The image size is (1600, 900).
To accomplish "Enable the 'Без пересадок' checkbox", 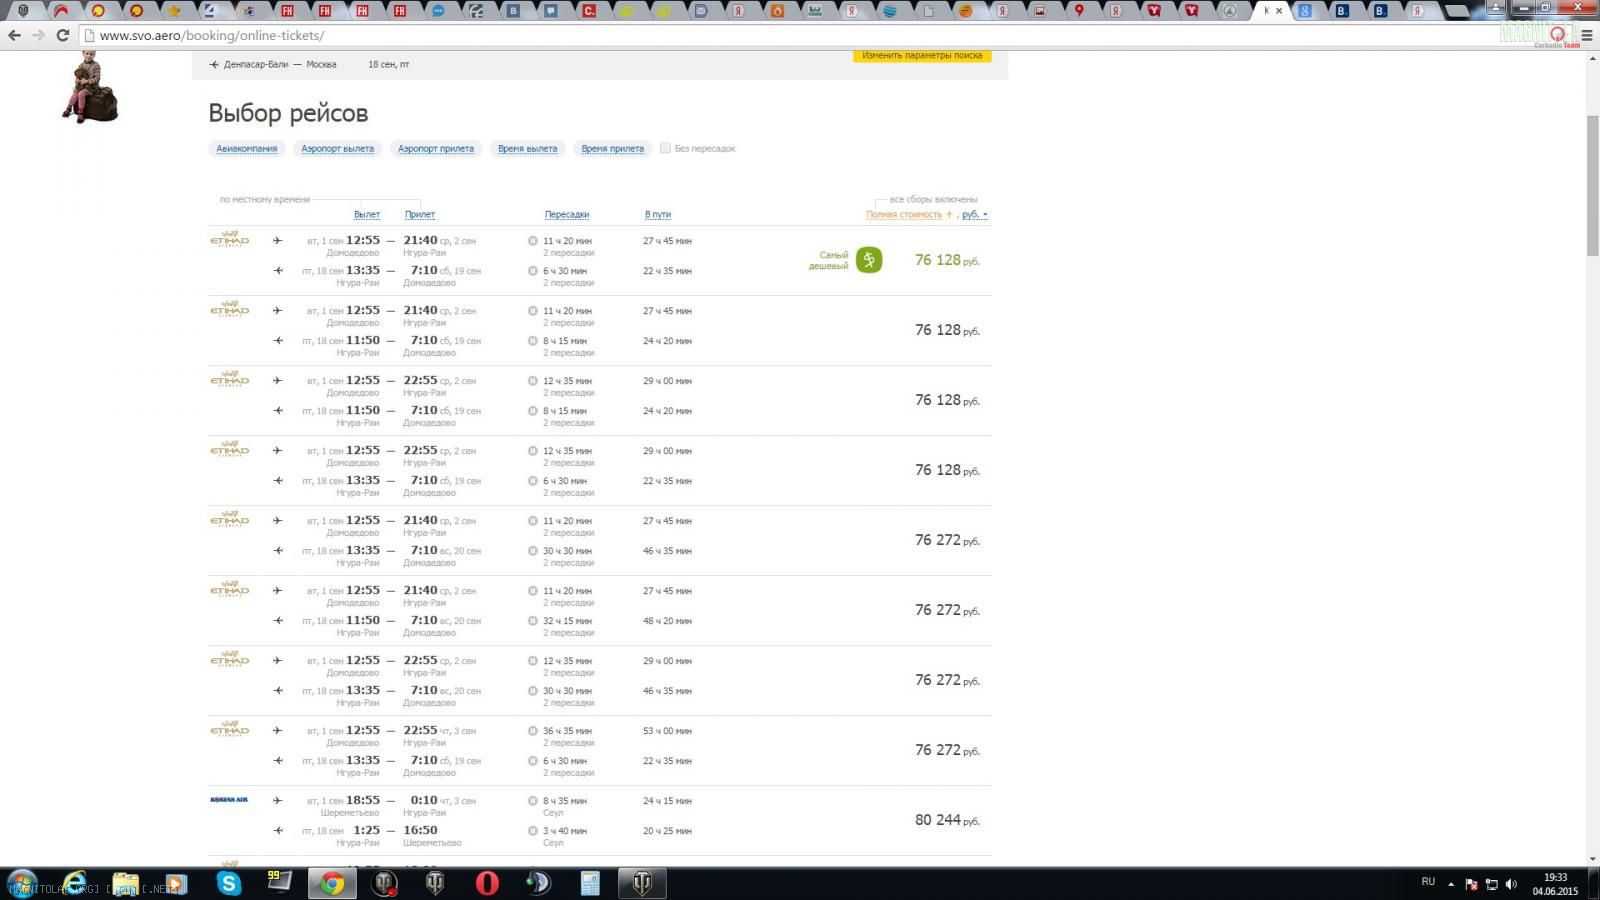I will [x=665, y=148].
